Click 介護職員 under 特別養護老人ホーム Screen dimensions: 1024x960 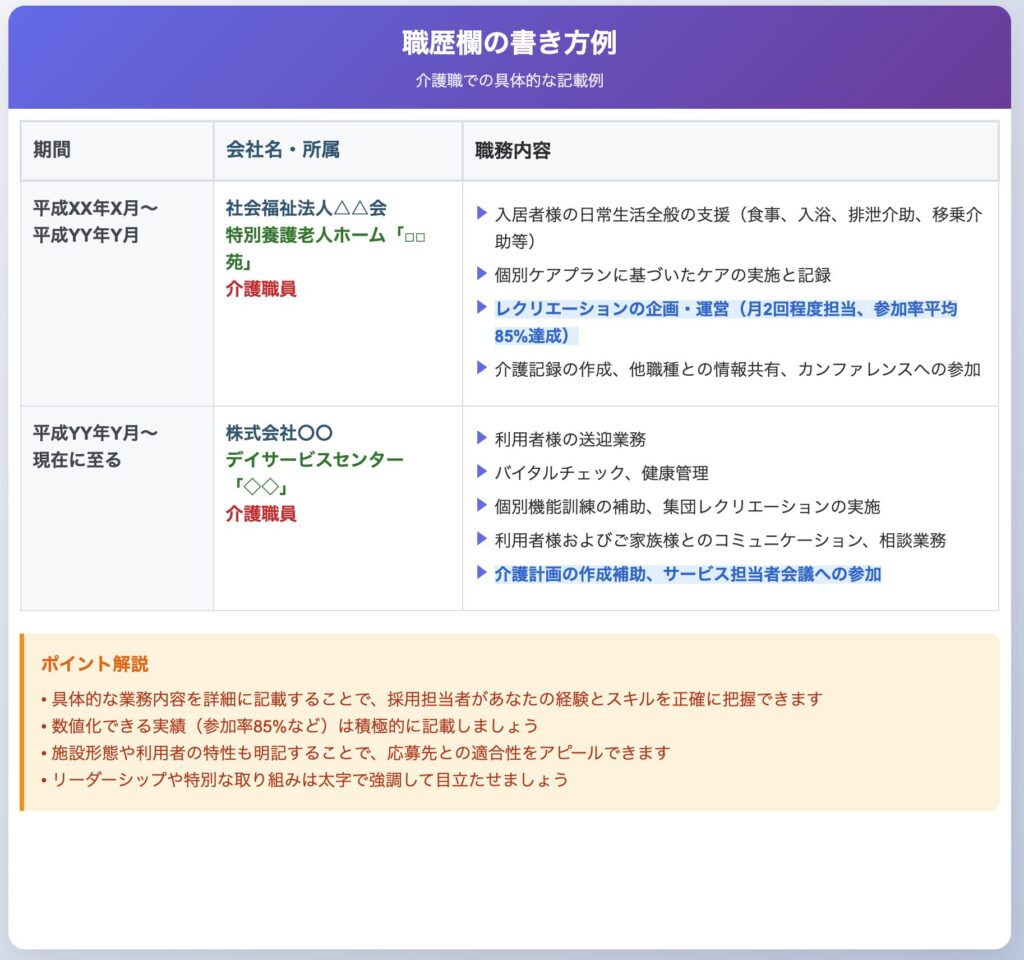[x=261, y=289]
